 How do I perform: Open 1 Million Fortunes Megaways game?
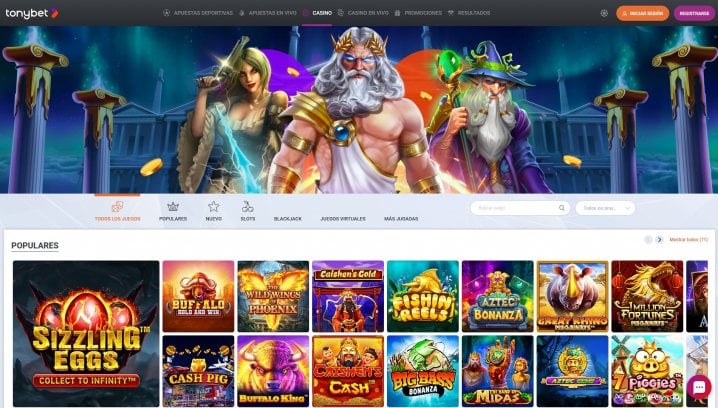647,296
